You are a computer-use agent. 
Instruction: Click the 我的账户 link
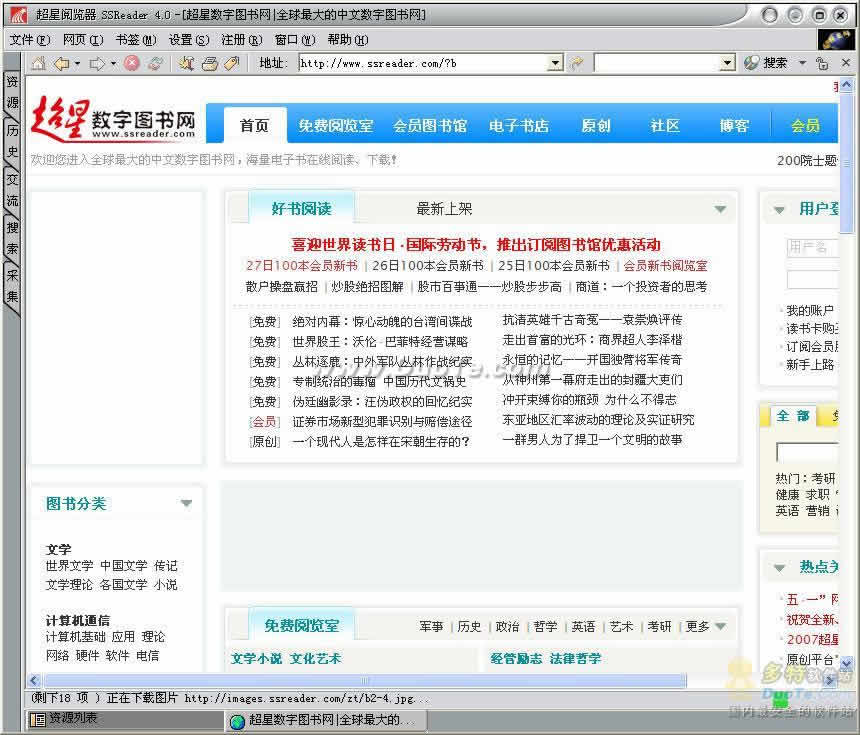(810, 310)
